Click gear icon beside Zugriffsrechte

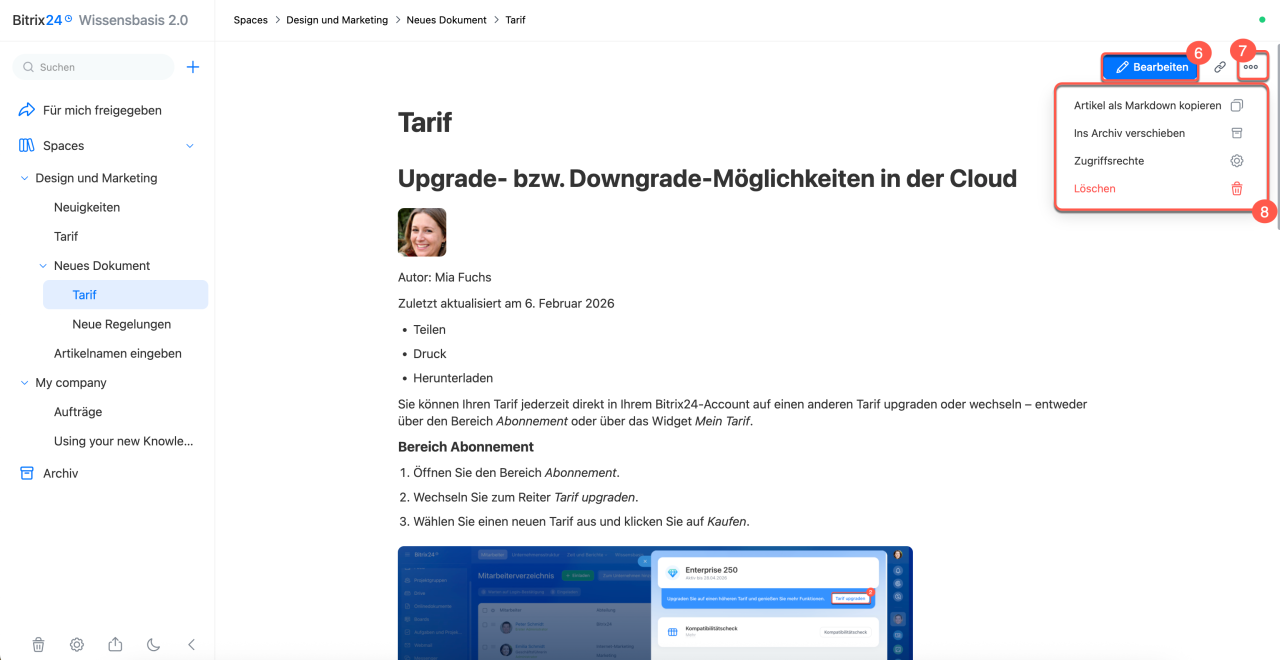coord(1237,161)
